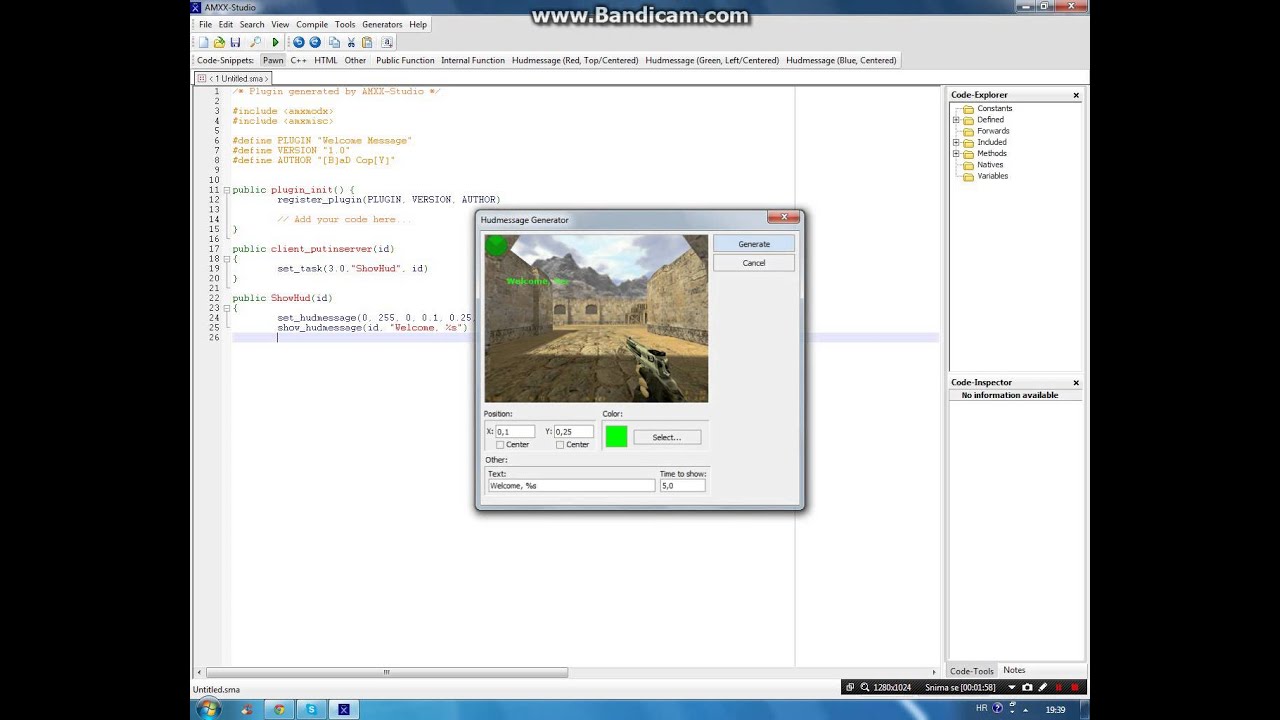Click the green Compile play icon

pos(276,42)
